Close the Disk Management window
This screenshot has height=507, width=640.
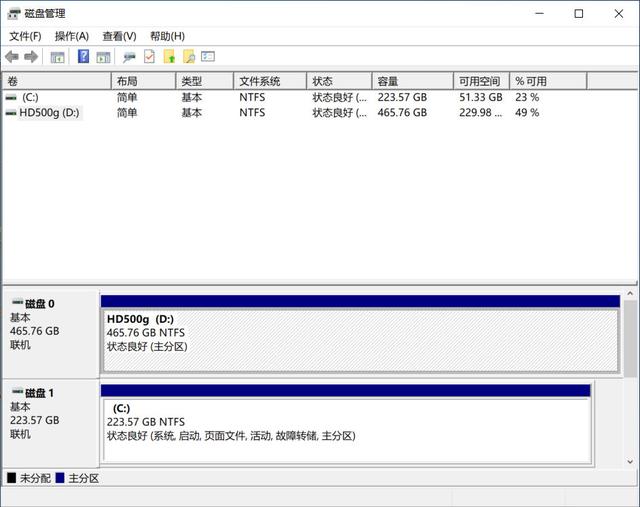(x=618, y=13)
